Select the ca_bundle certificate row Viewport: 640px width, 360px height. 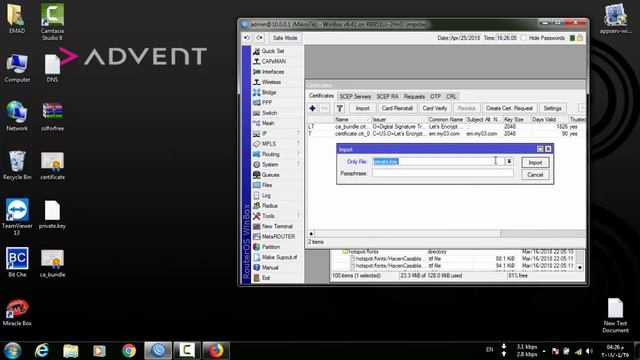pyautogui.click(x=446, y=127)
